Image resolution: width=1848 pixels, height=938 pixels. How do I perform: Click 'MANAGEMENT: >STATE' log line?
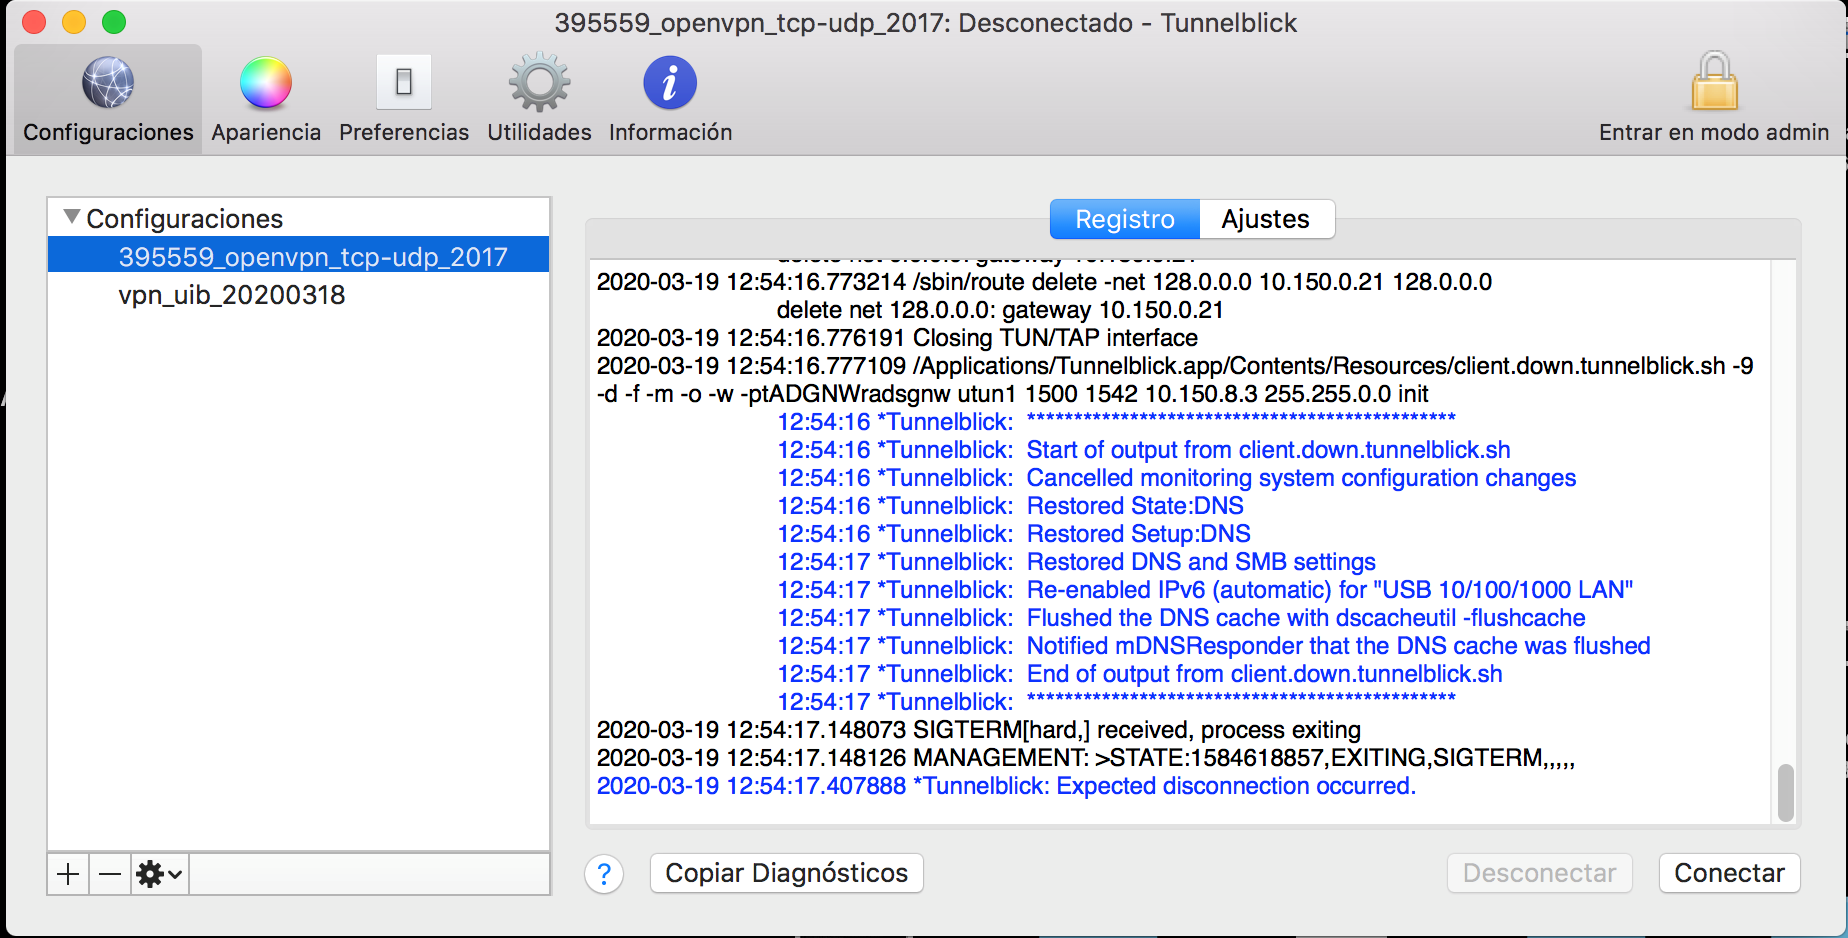coord(1086,758)
